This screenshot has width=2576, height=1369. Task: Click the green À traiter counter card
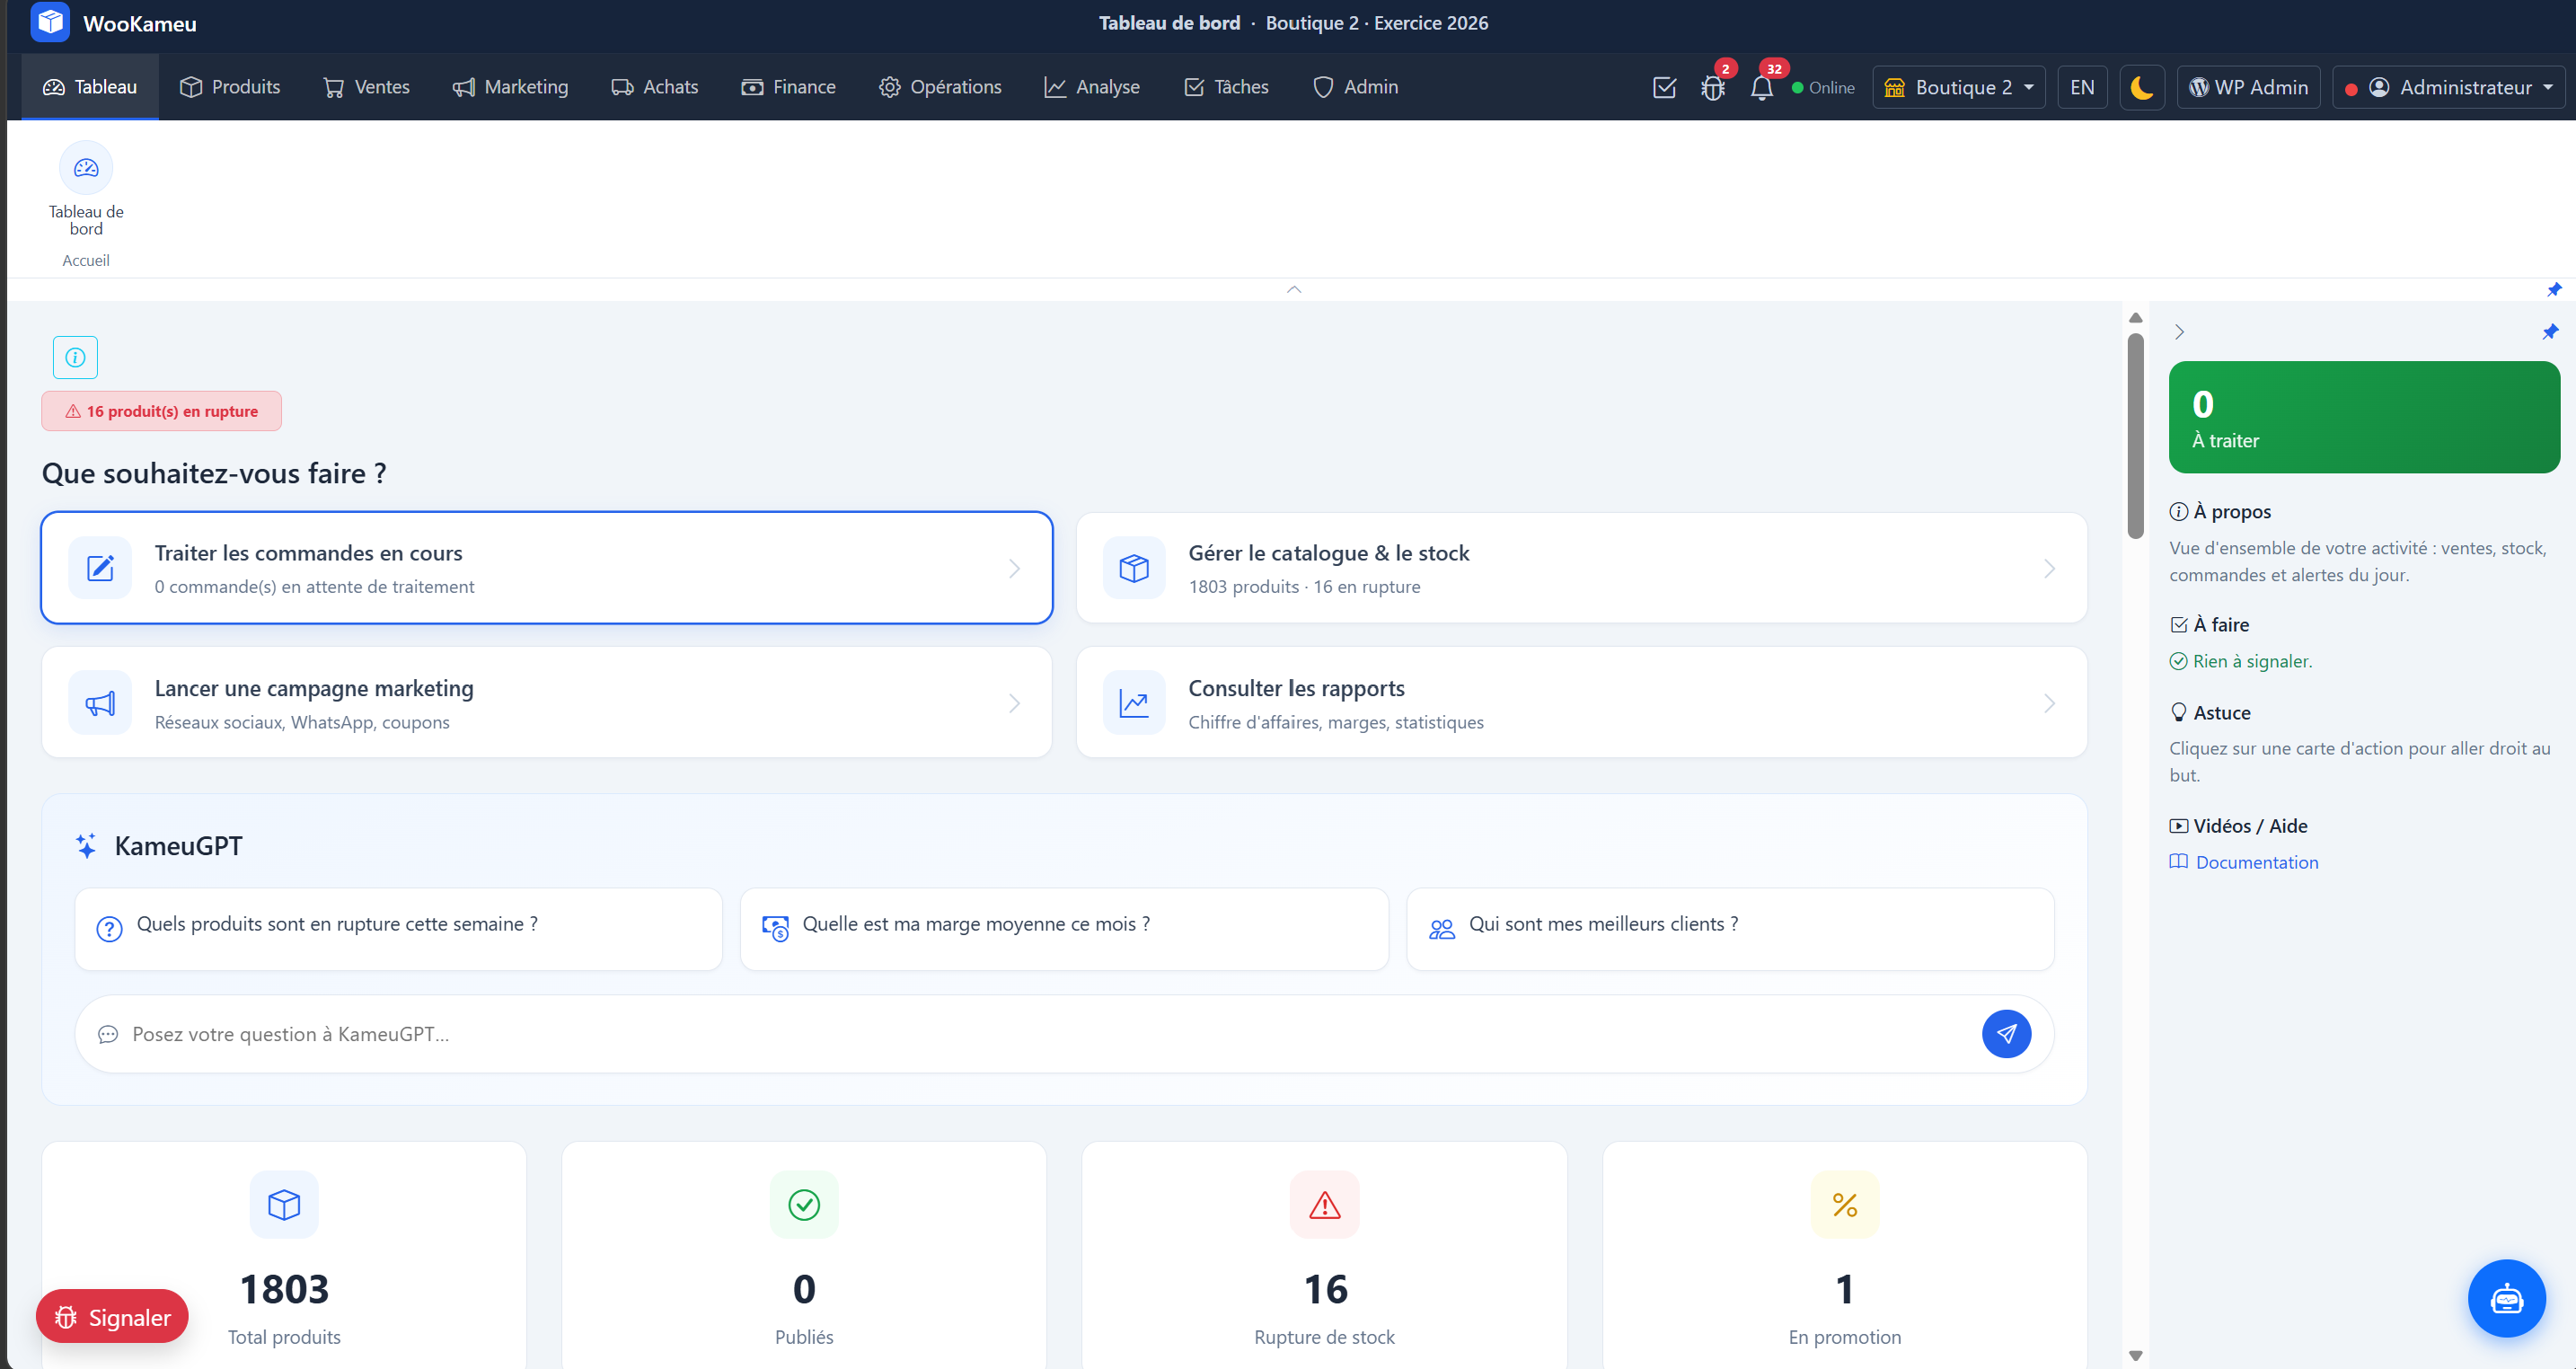point(2364,417)
